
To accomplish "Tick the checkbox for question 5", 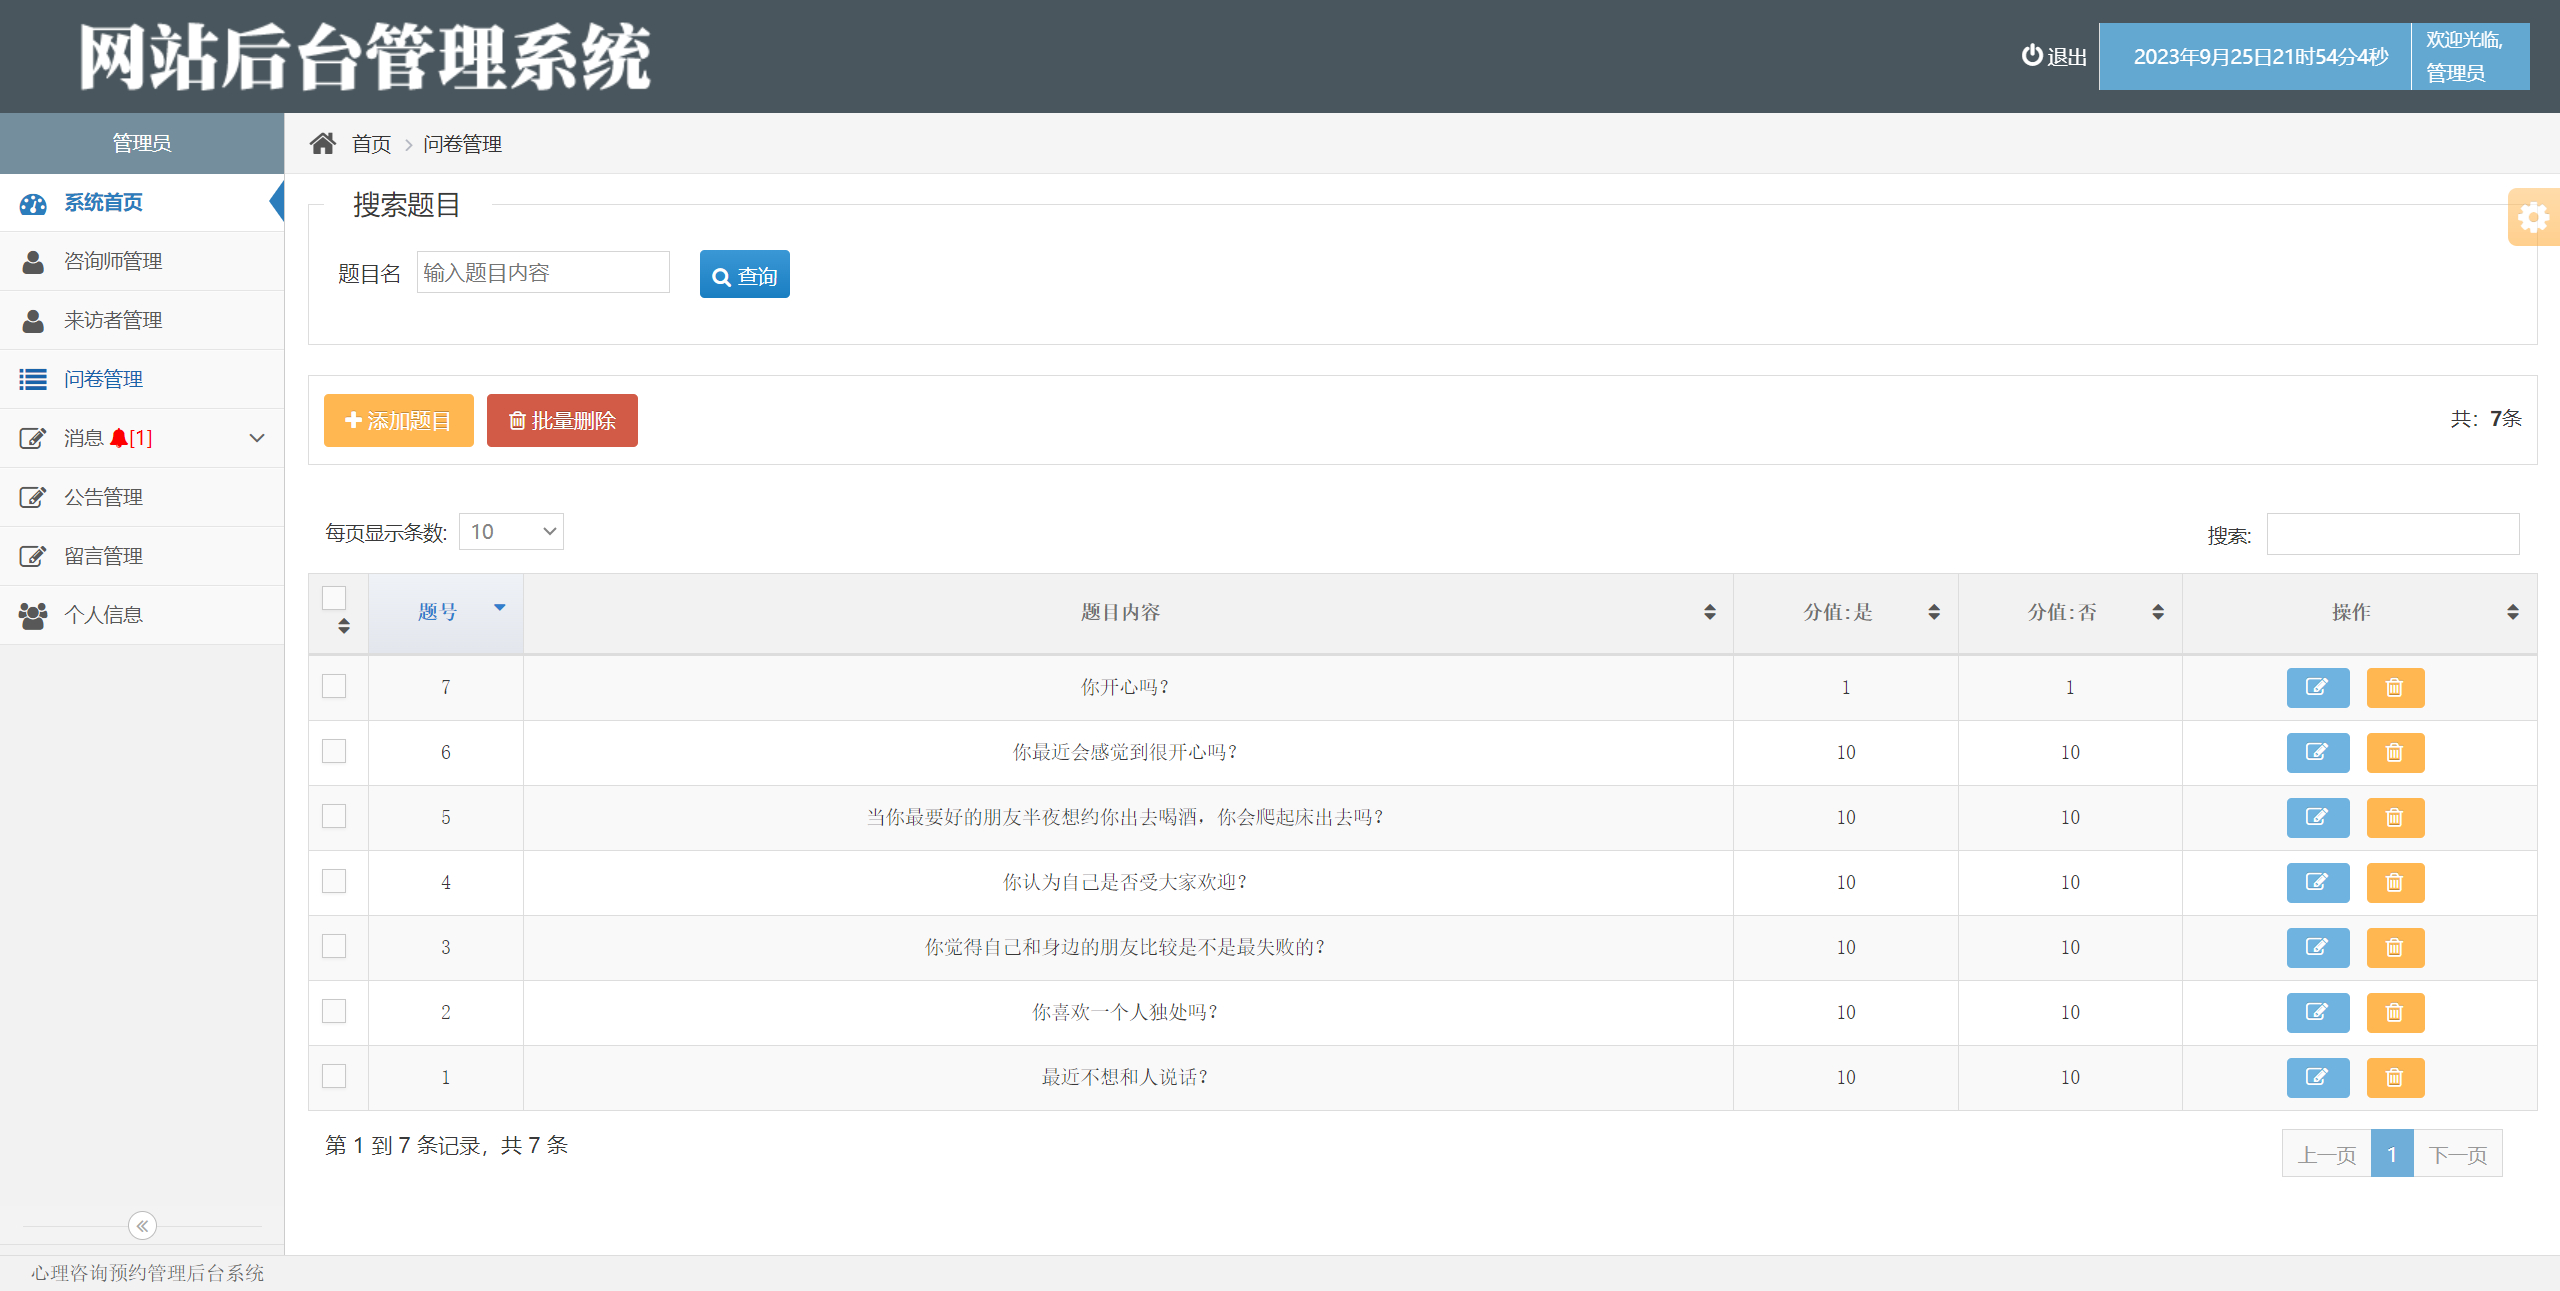I will coord(334,816).
